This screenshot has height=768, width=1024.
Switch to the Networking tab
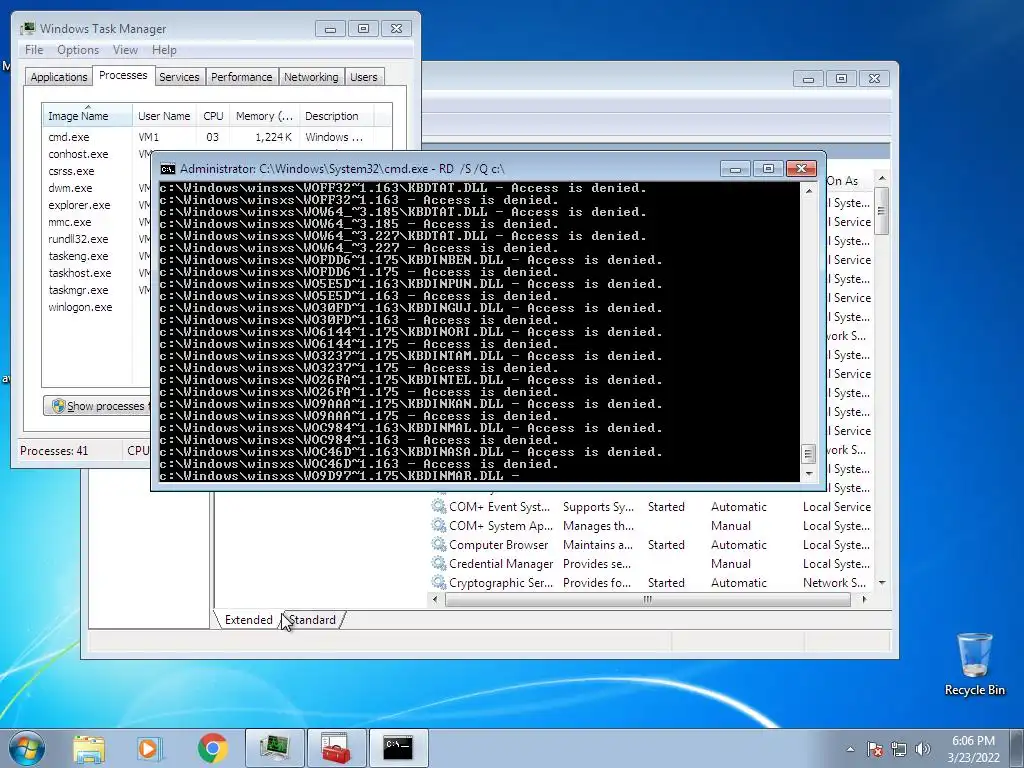click(311, 77)
